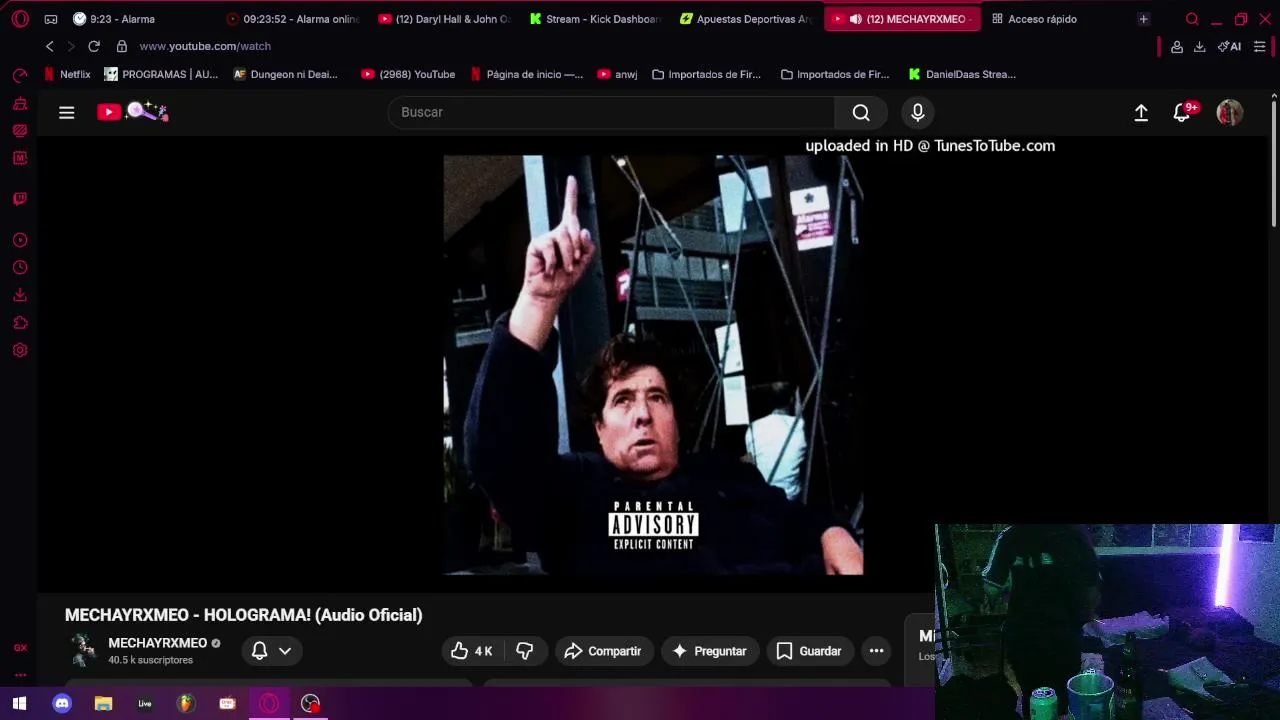This screenshot has width=1280, height=720.
Task: Click the 40.5 k suscriptores text
Action: point(151,660)
